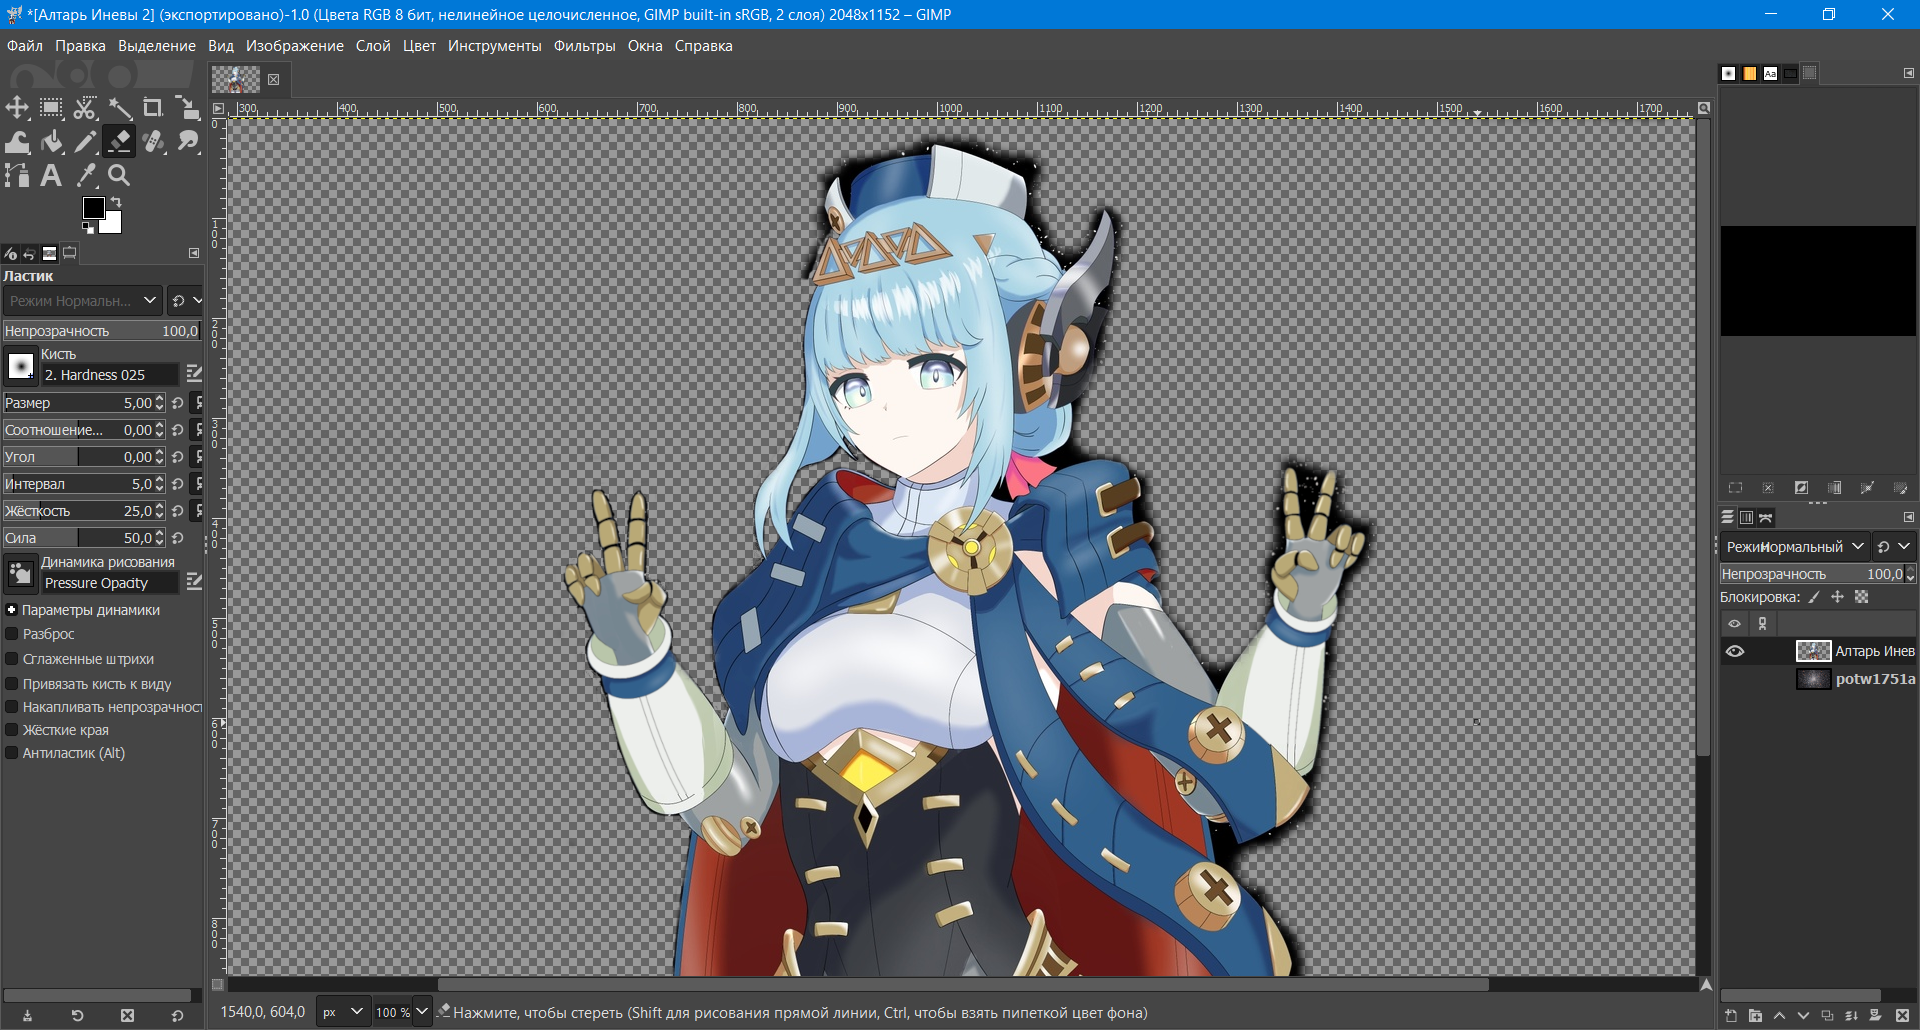Add a mask to the layer
The image size is (1920, 1030).
[x=1875, y=1015]
